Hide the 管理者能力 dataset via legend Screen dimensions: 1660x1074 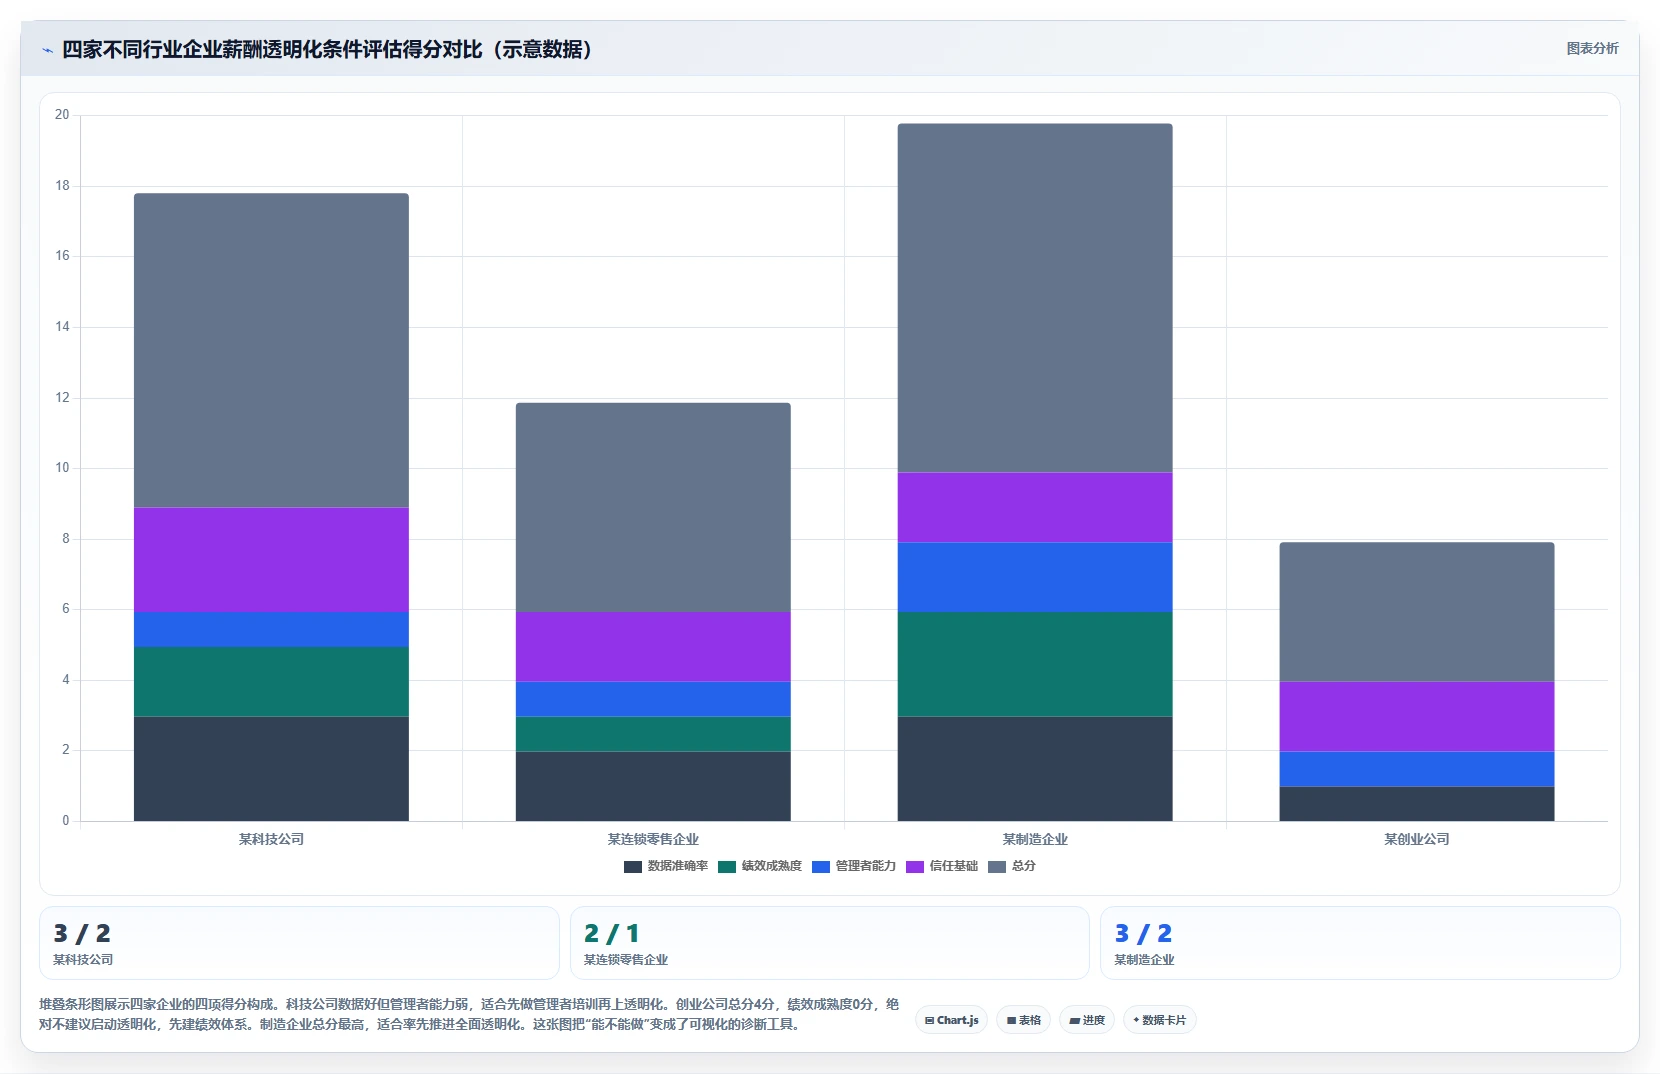click(x=854, y=866)
